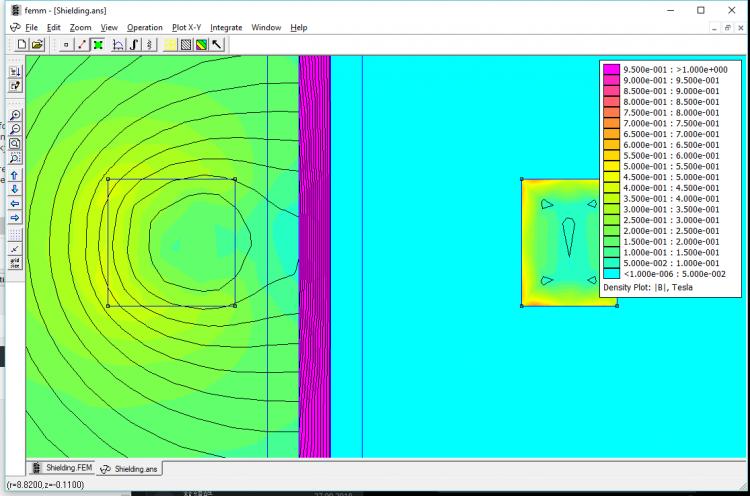This screenshot has height=496, width=750.
Task: Click the Open file folder icon
Action: coord(37,45)
